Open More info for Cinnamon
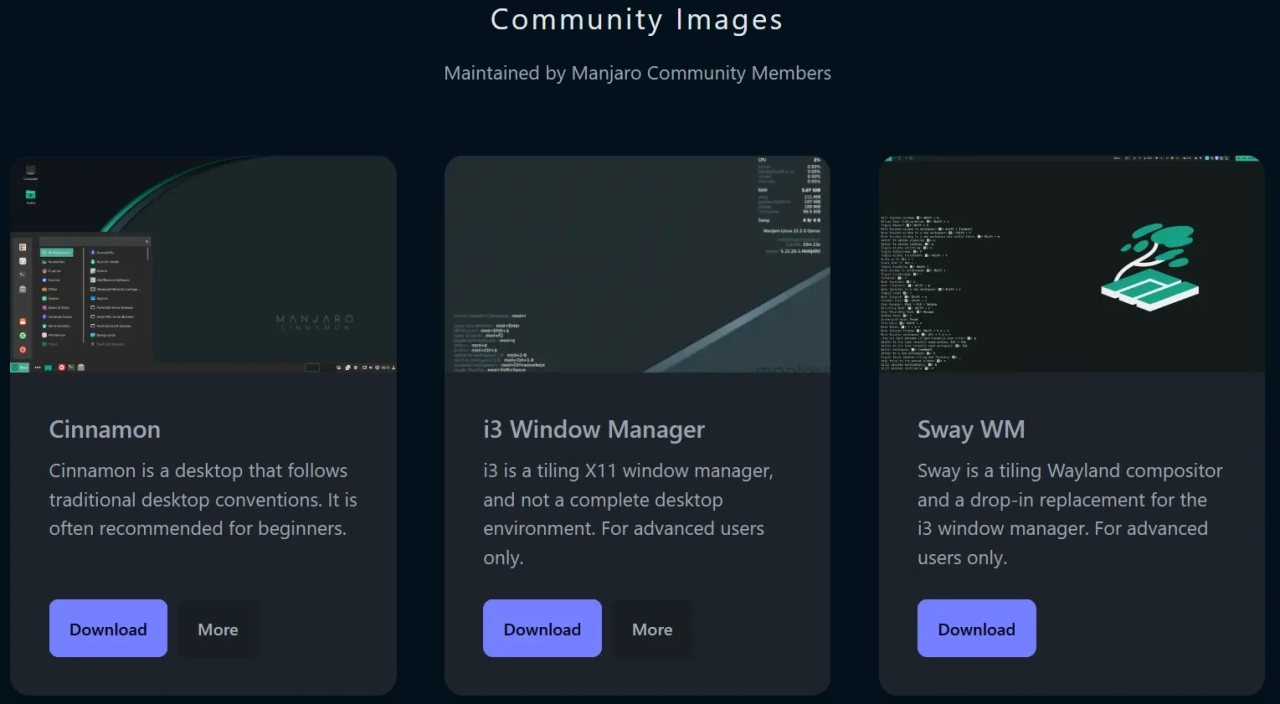Viewport: 1280px width, 704px height. coord(218,629)
